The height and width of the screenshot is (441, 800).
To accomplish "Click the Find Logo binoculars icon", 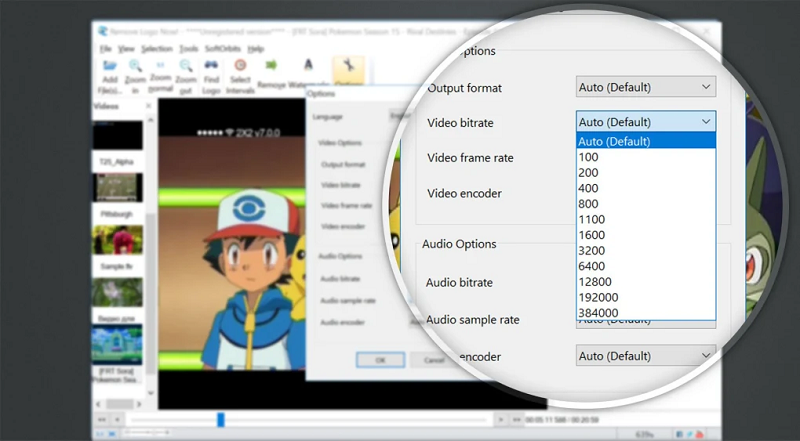I will tap(211, 65).
